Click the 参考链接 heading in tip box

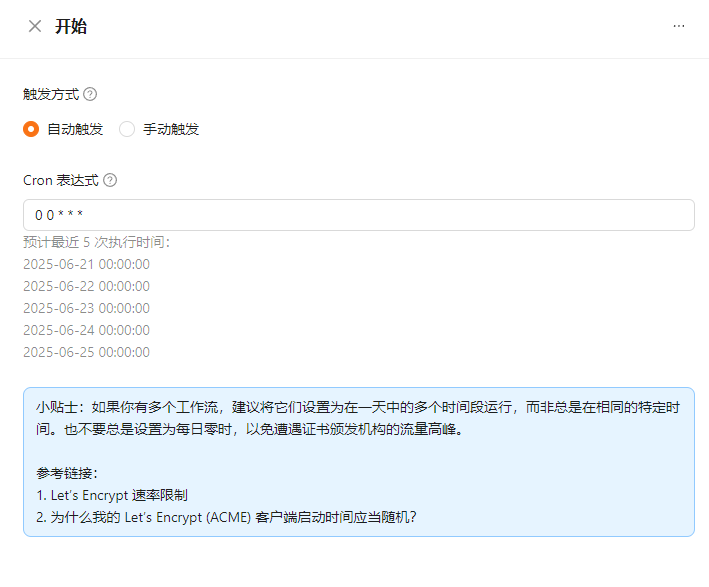pos(68,473)
